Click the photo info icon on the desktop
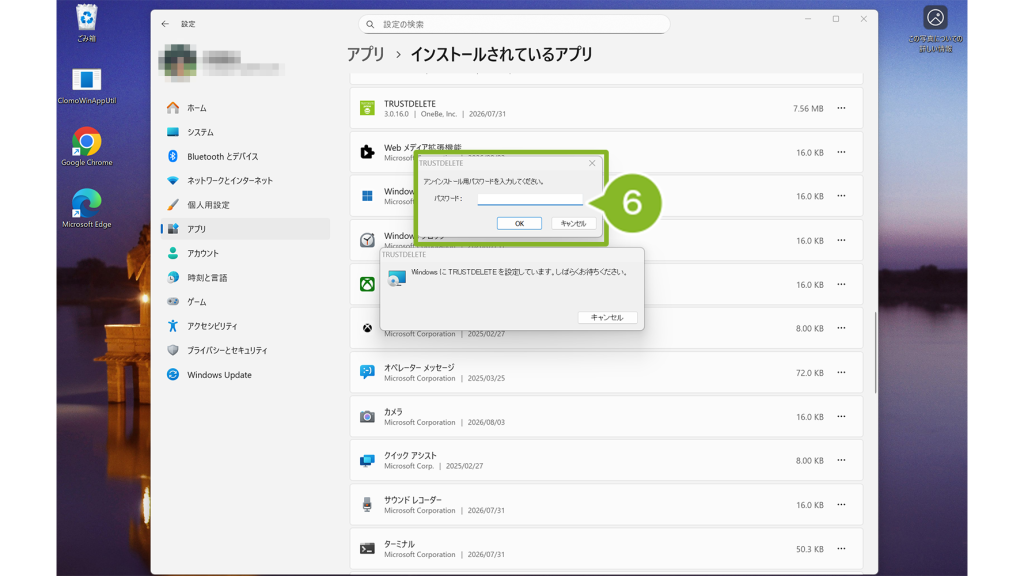Image resolution: width=1024 pixels, height=576 pixels. click(935, 18)
